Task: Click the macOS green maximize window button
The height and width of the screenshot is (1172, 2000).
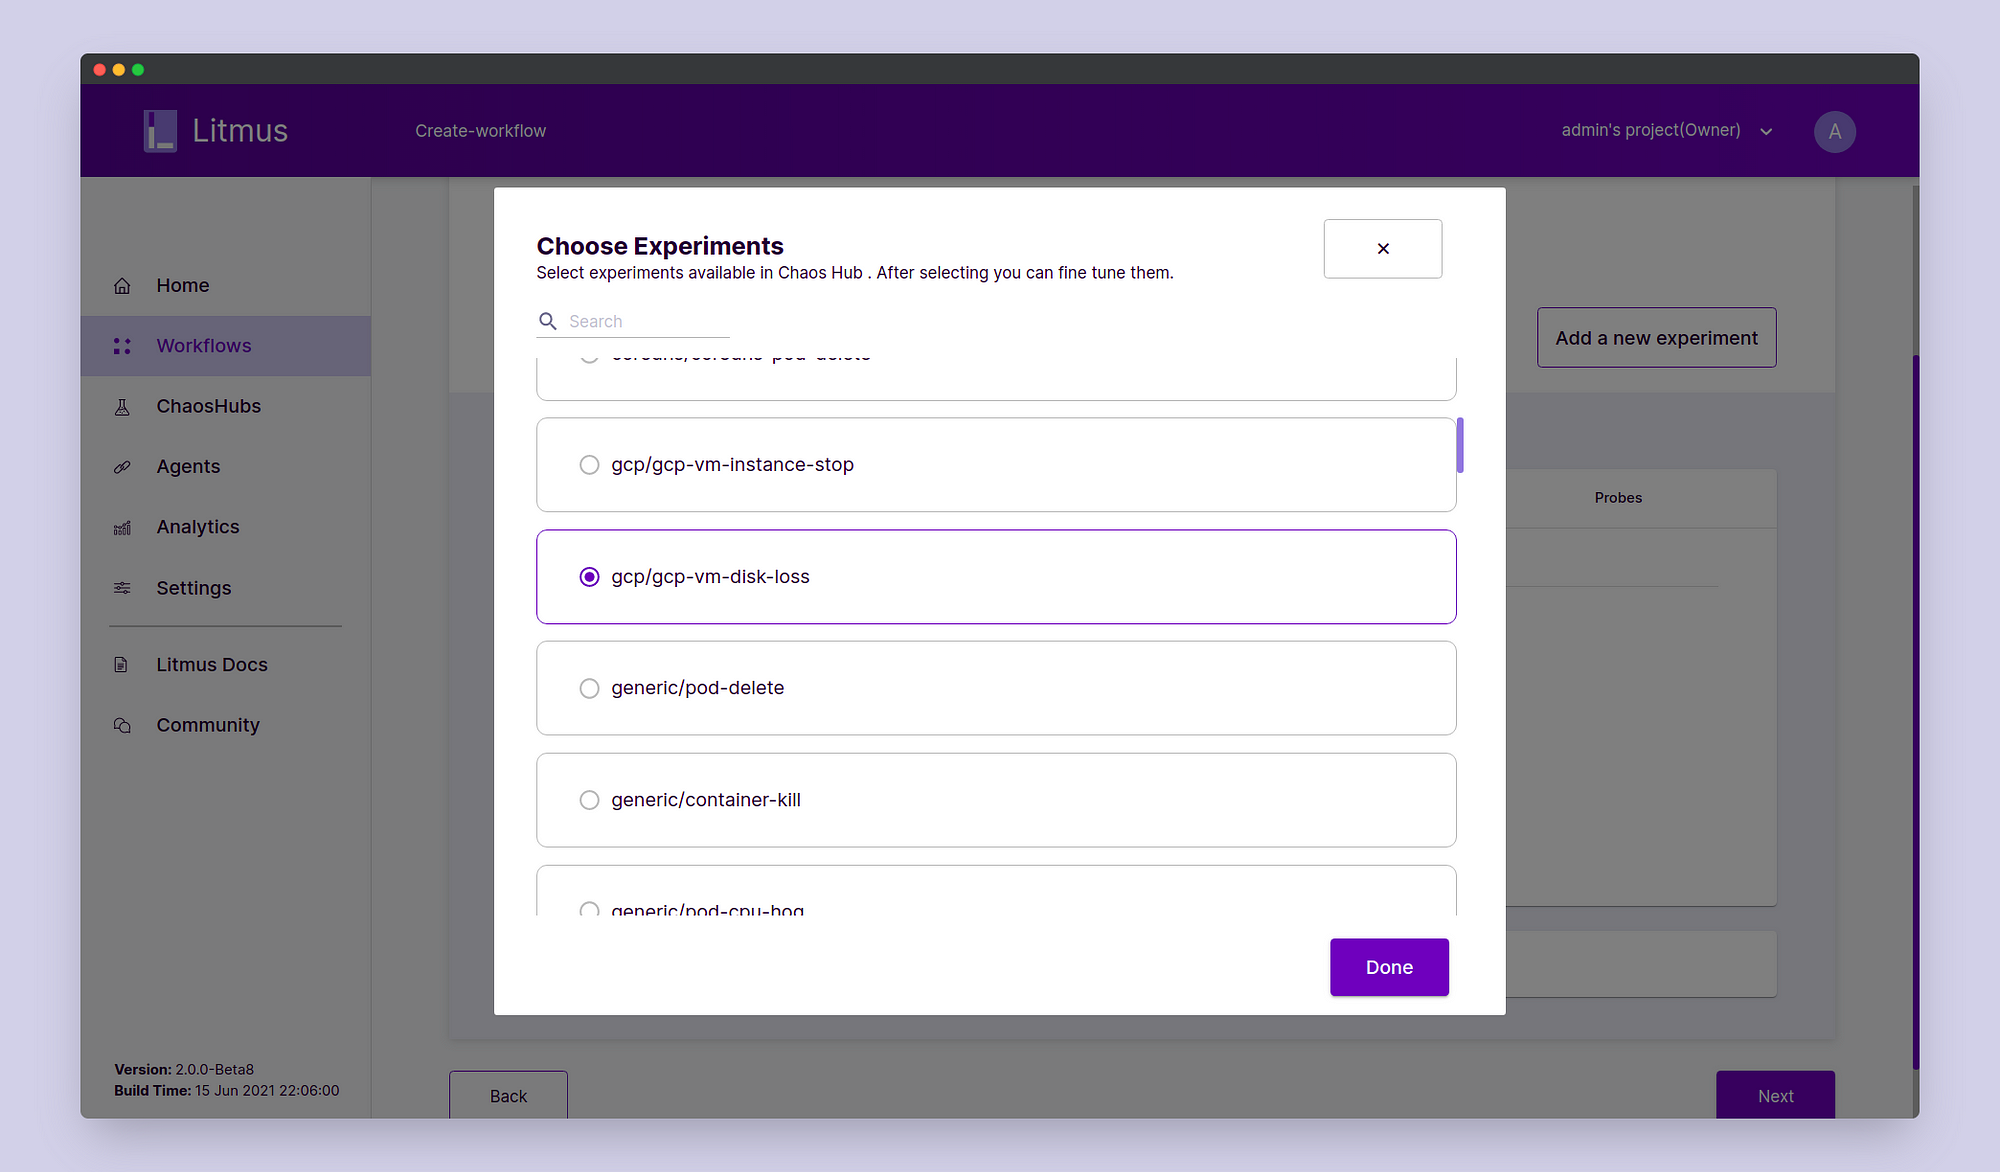Action: point(138,70)
